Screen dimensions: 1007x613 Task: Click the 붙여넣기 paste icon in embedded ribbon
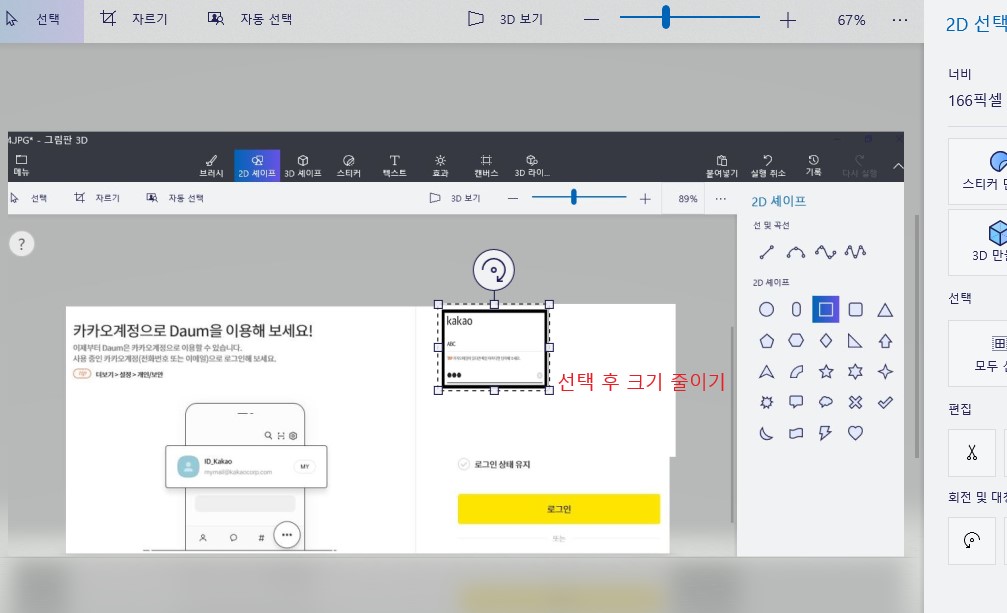pyautogui.click(x=722, y=166)
